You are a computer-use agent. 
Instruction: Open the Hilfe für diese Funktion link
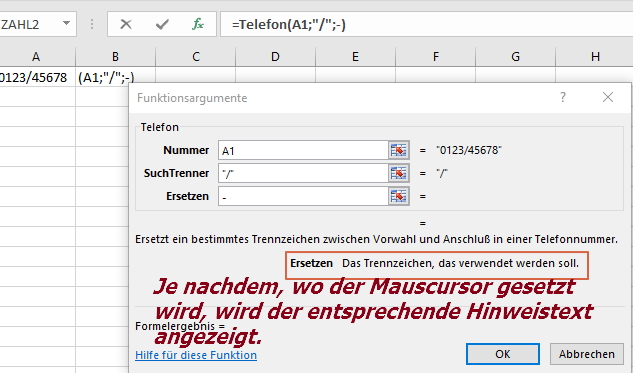196,355
